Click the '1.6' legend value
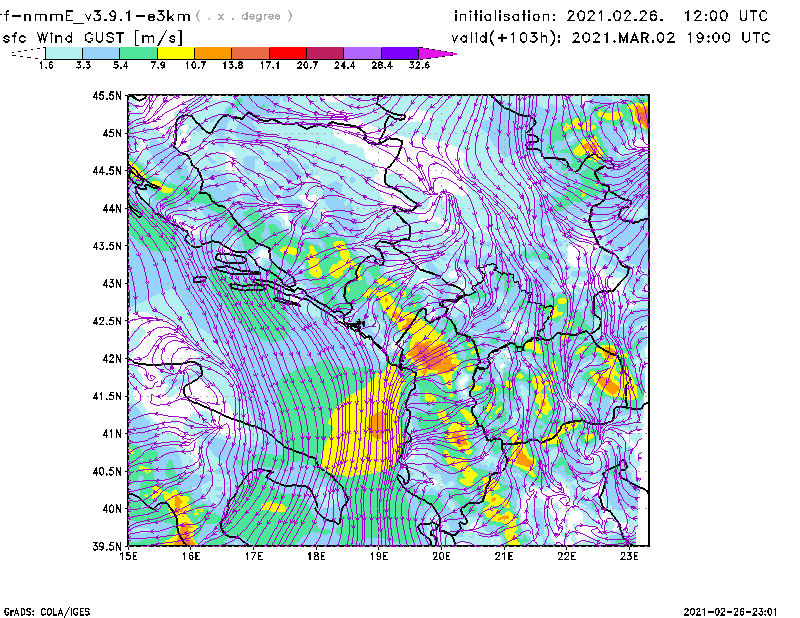 (x=46, y=65)
